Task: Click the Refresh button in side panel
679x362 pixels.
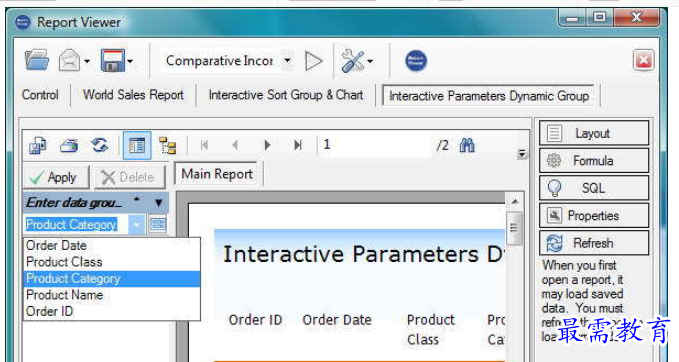Action: (x=594, y=243)
